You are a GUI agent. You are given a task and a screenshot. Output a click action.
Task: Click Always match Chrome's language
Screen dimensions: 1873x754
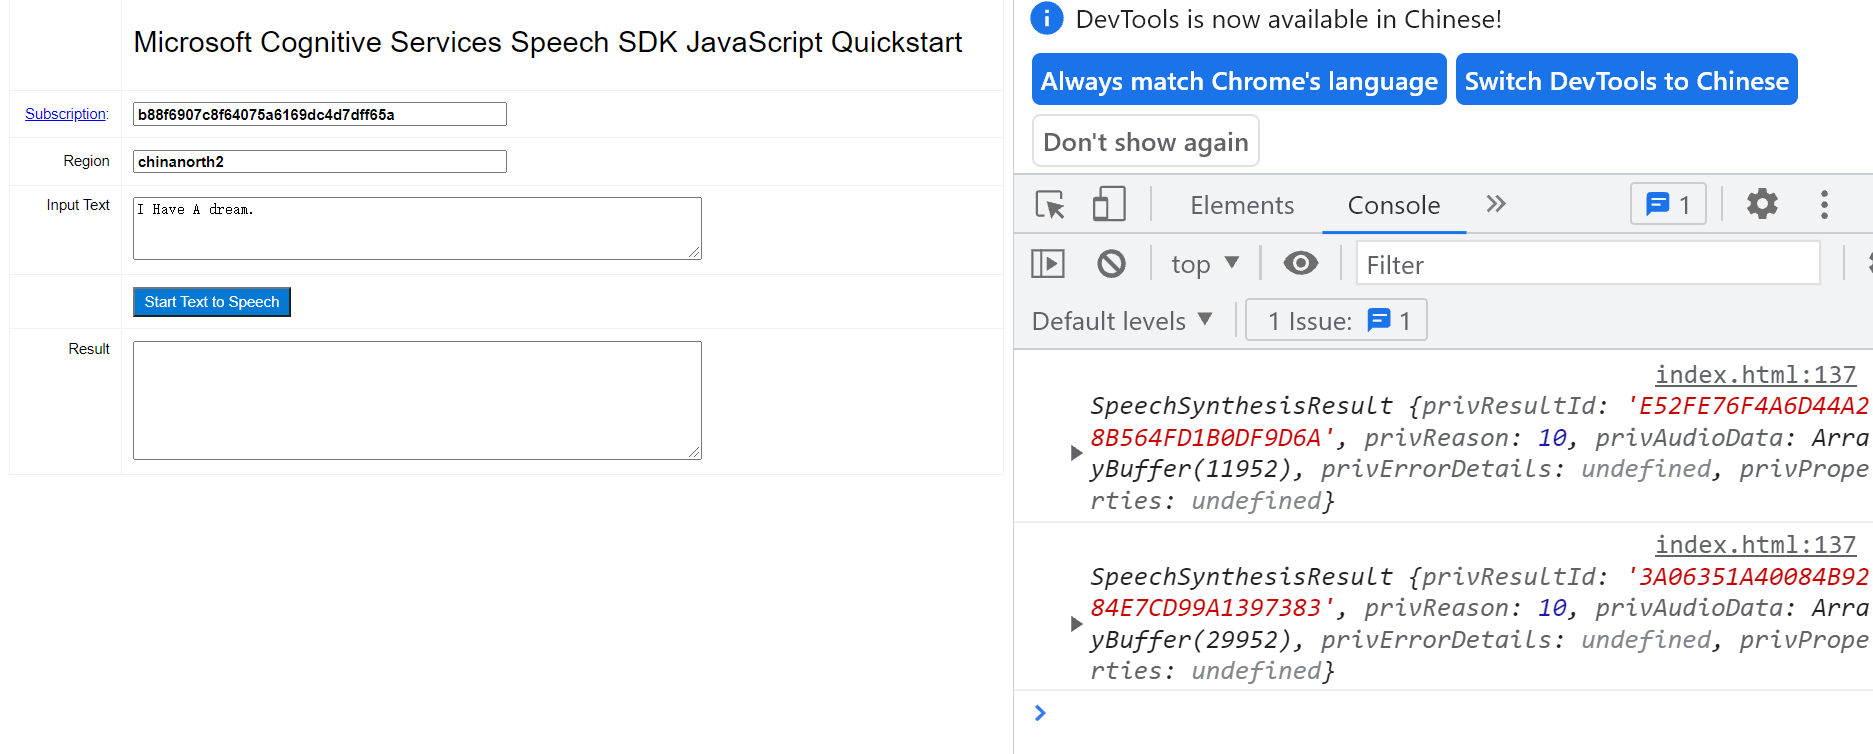click(1239, 80)
